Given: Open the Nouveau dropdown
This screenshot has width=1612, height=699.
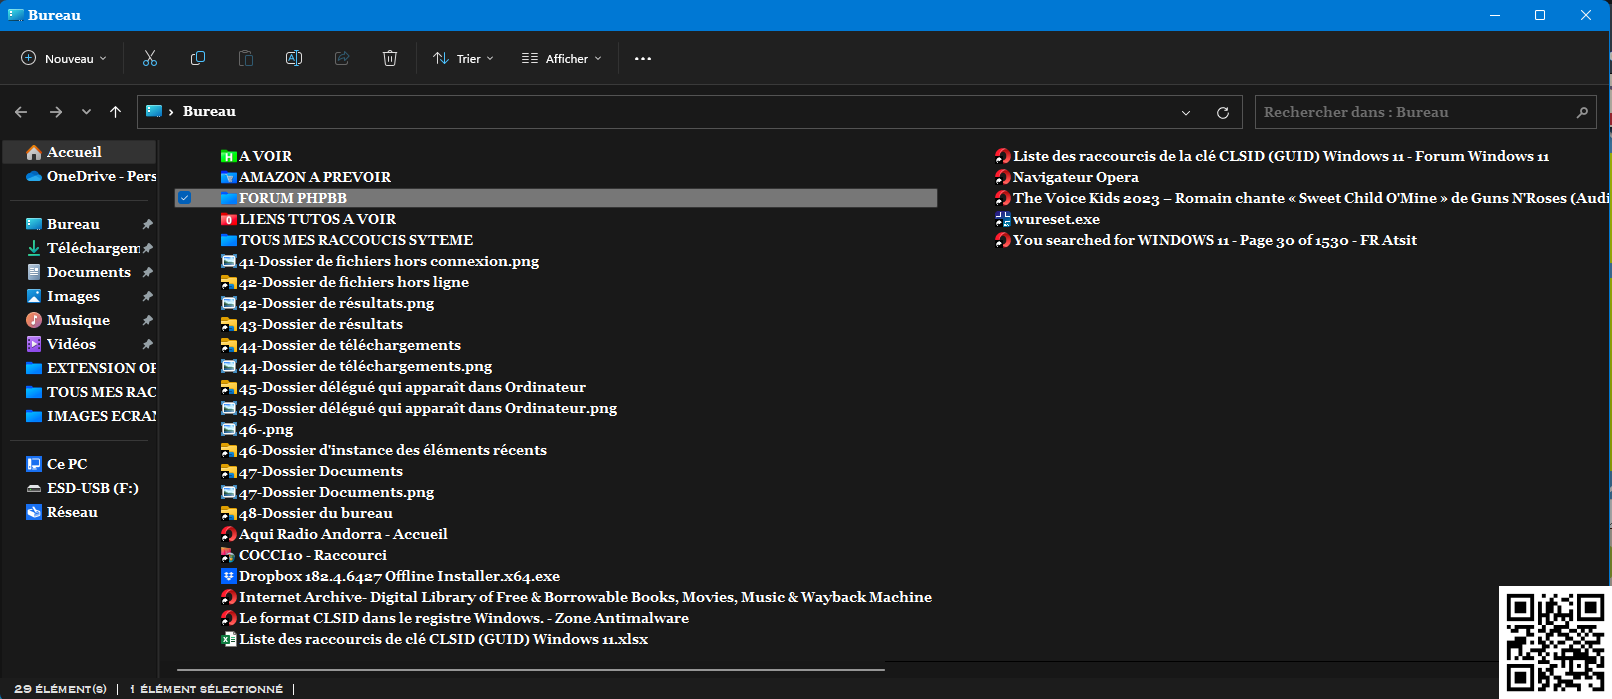Looking at the screenshot, I should click(x=64, y=59).
